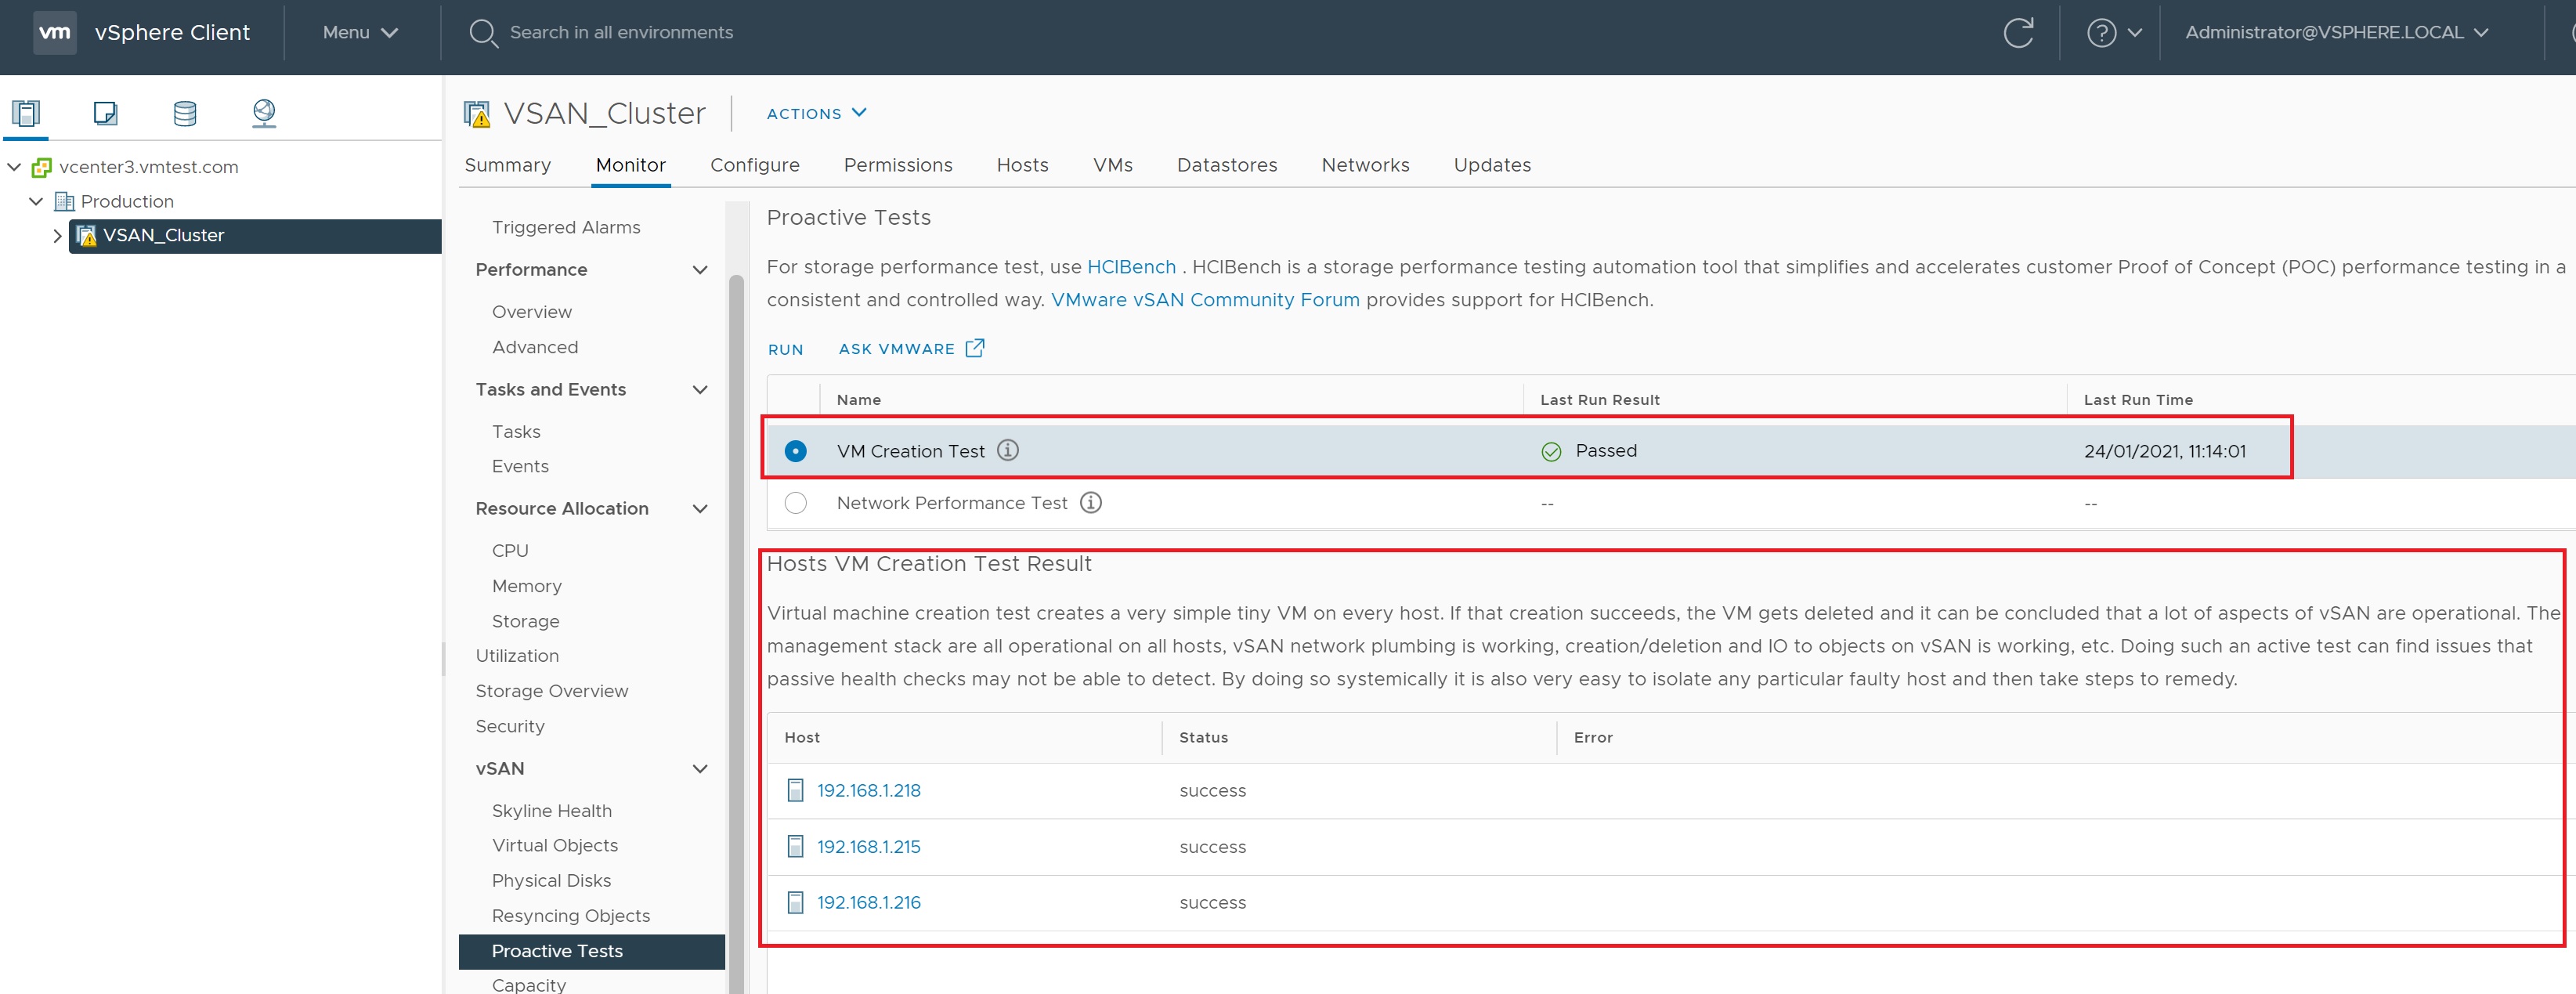Open the Hosts and Clusters inventory view icon
Image resolution: width=2576 pixels, height=994 pixels.
(x=26, y=113)
